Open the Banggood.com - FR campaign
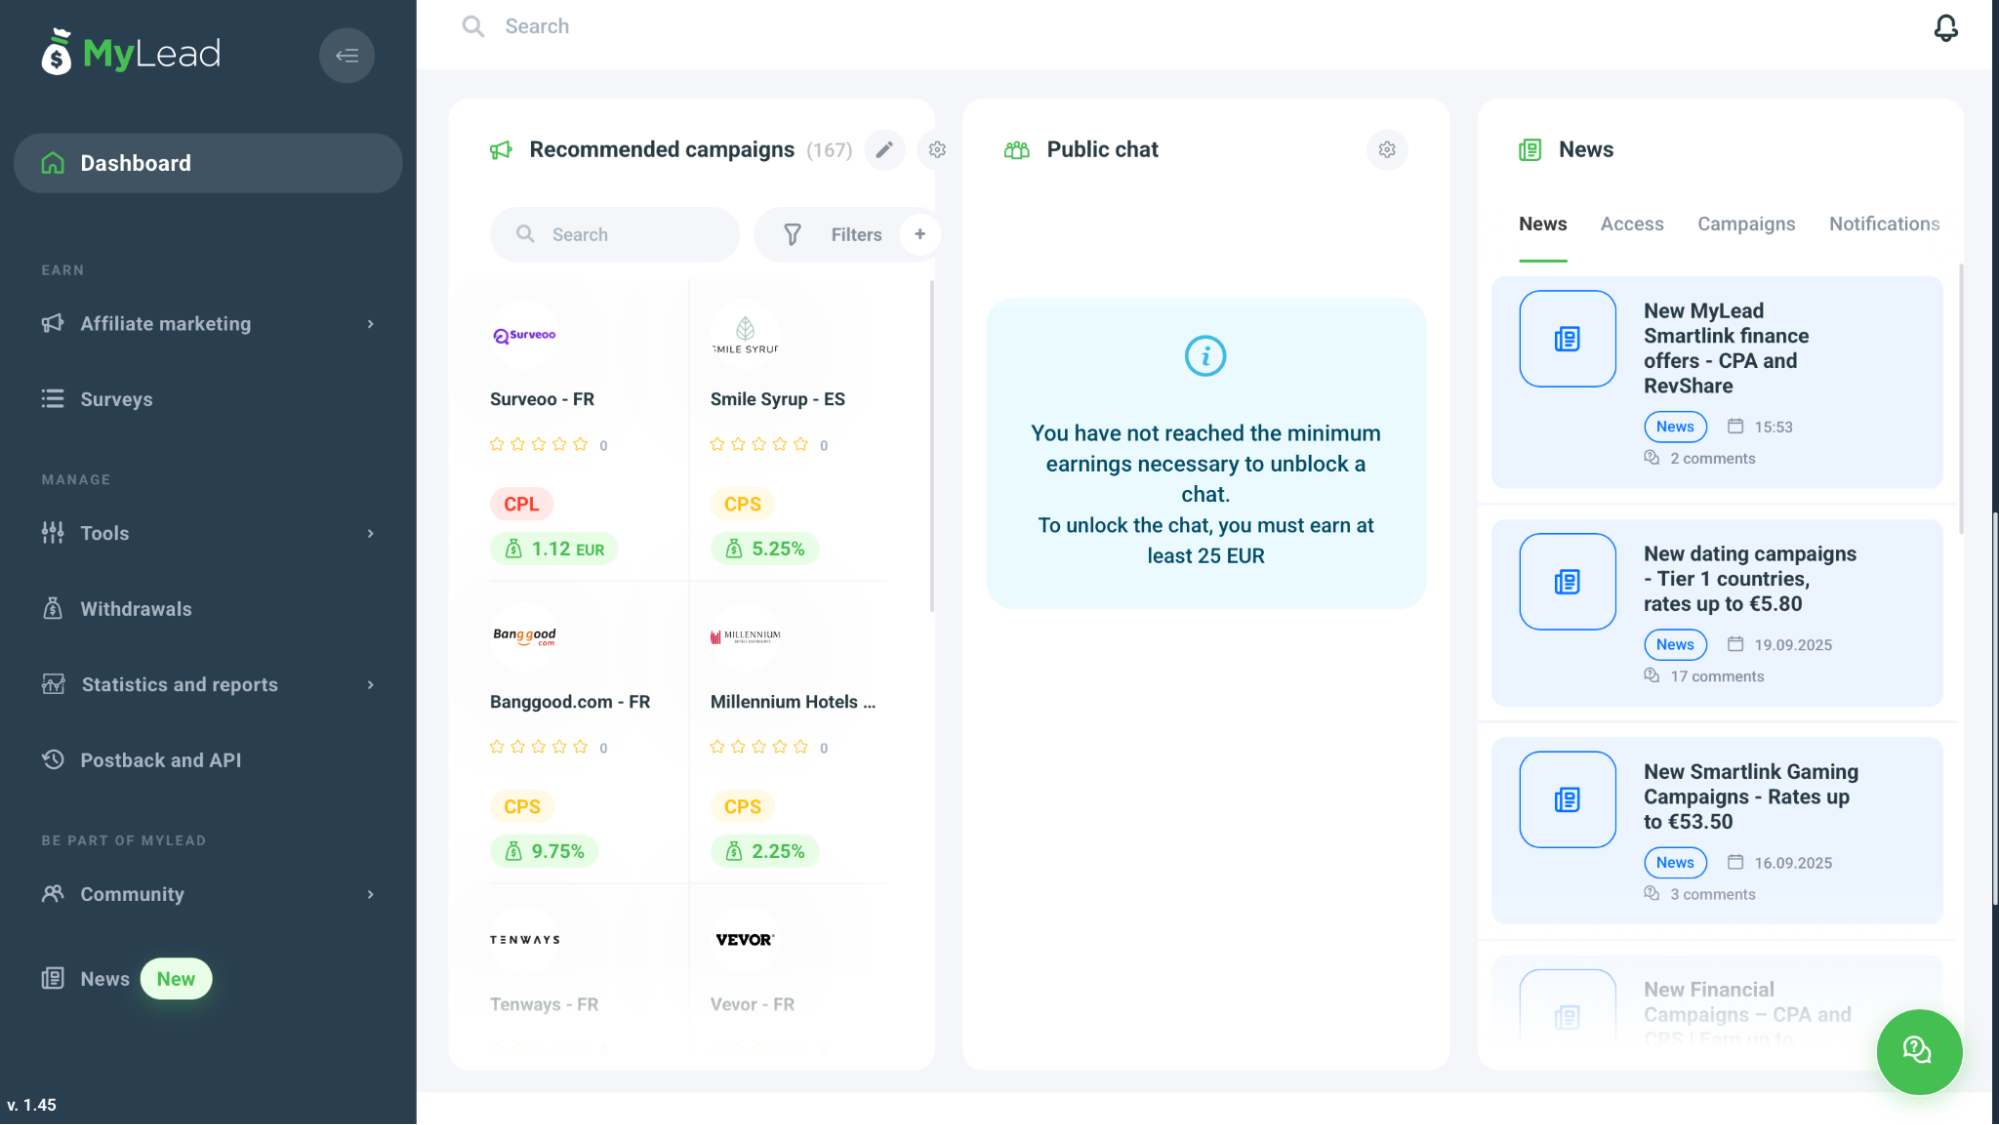Screen dimensions: 1999x1125 point(570,702)
